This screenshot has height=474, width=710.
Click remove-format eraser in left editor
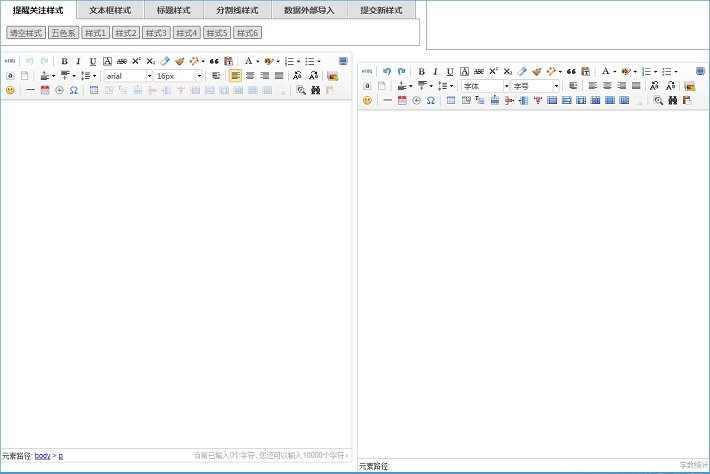[x=165, y=61]
